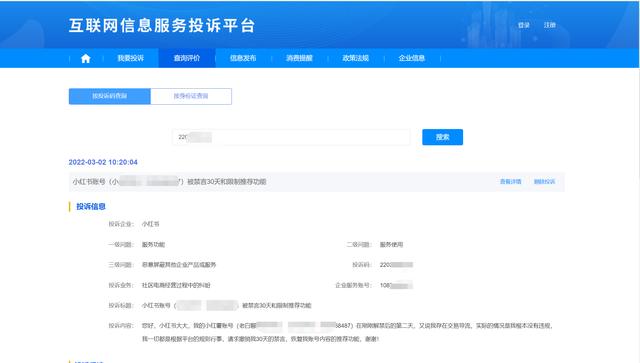Open 查看详情 for the complaint
640x363 pixels.
pyautogui.click(x=511, y=182)
